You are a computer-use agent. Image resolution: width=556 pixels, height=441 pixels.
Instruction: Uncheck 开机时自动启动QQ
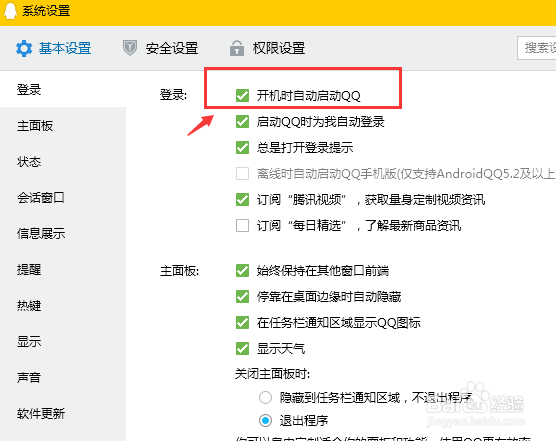243,95
